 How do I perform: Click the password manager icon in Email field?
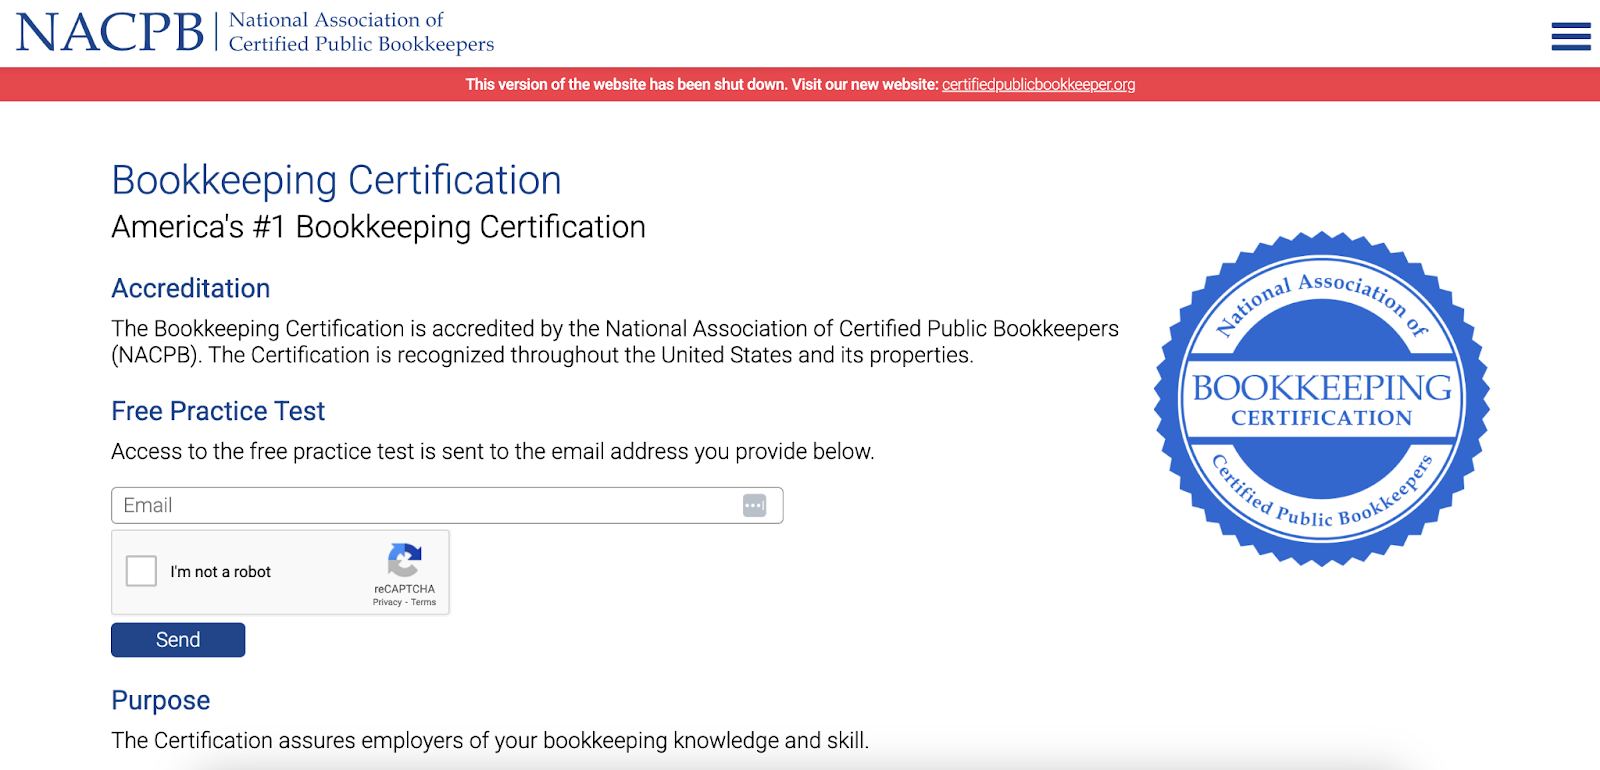click(754, 506)
